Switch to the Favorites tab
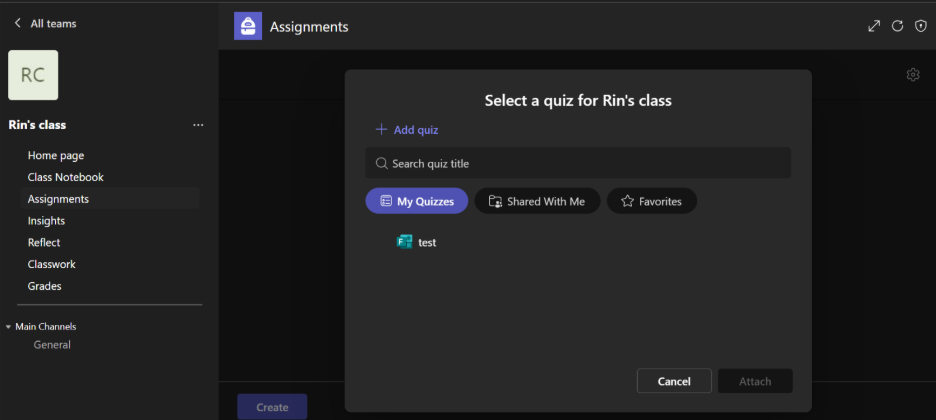This screenshot has width=936, height=420. coord(652,201)
